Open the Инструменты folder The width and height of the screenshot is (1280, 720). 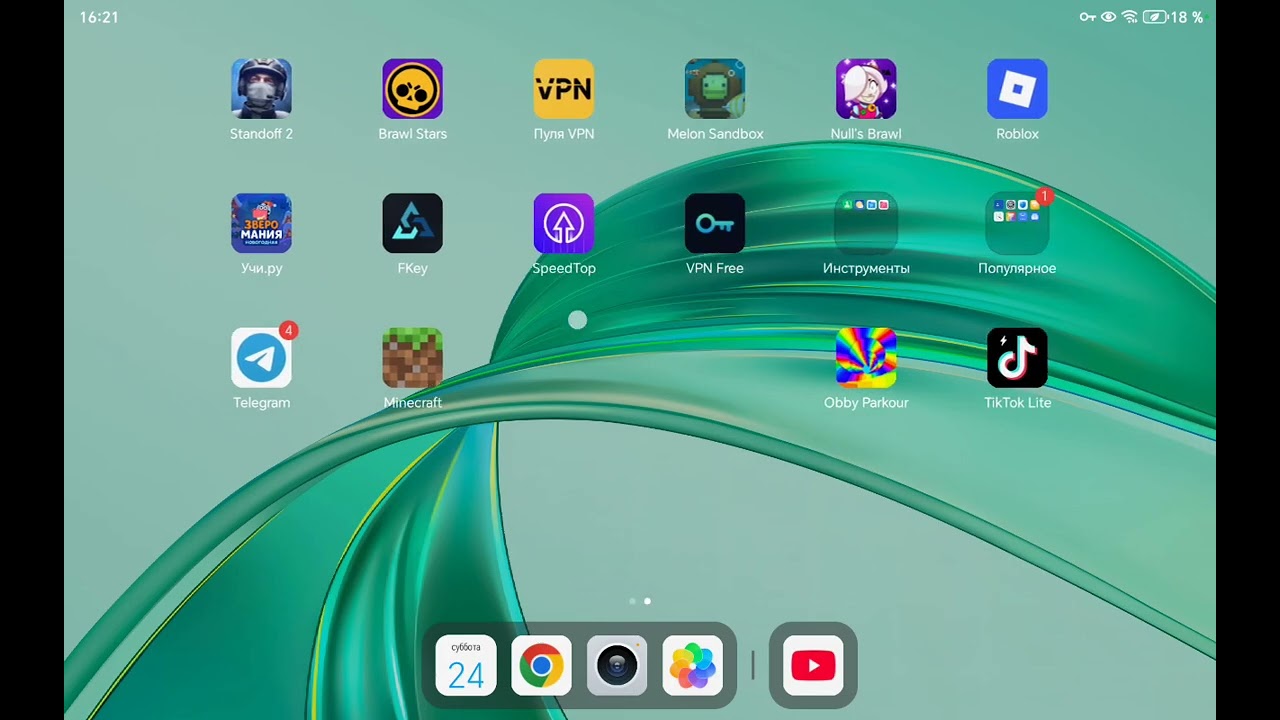coord(866,223)
